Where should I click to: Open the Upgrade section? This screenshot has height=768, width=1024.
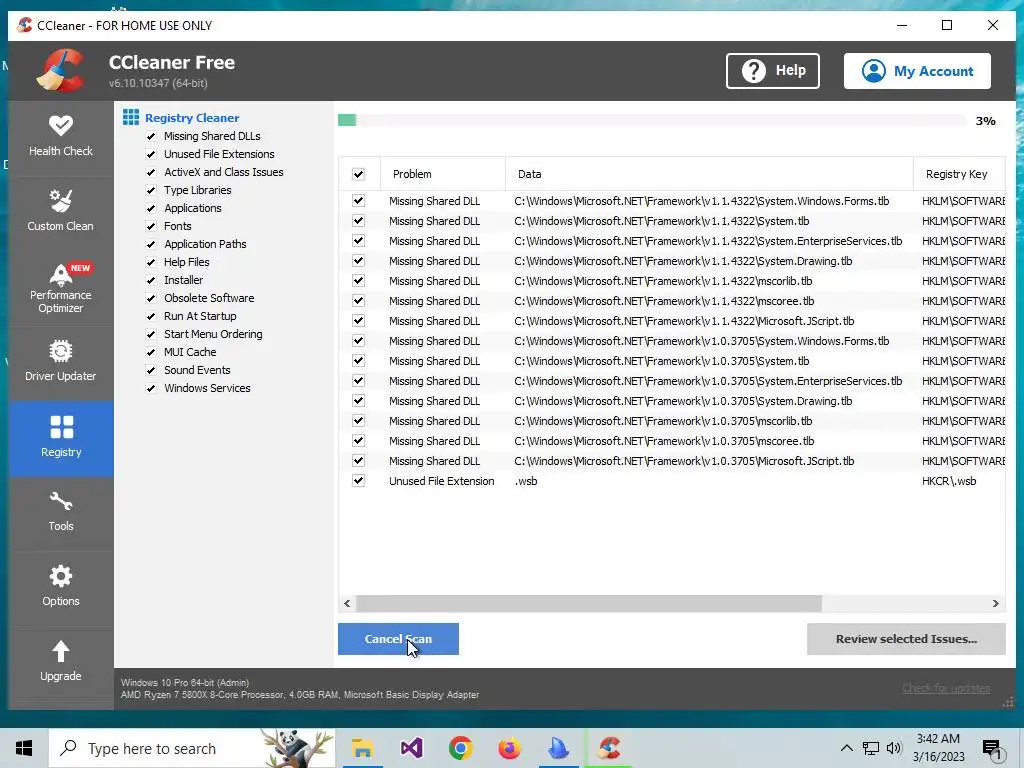pos(61,662)
